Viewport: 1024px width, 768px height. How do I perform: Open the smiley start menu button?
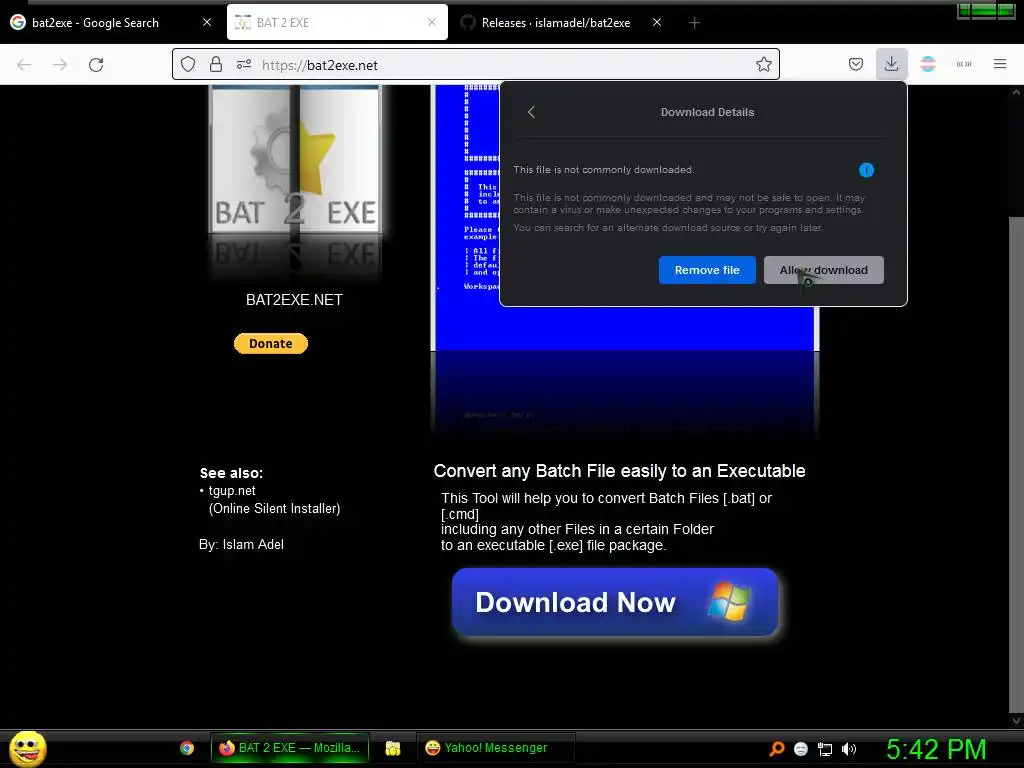click(x=27, y=748)
